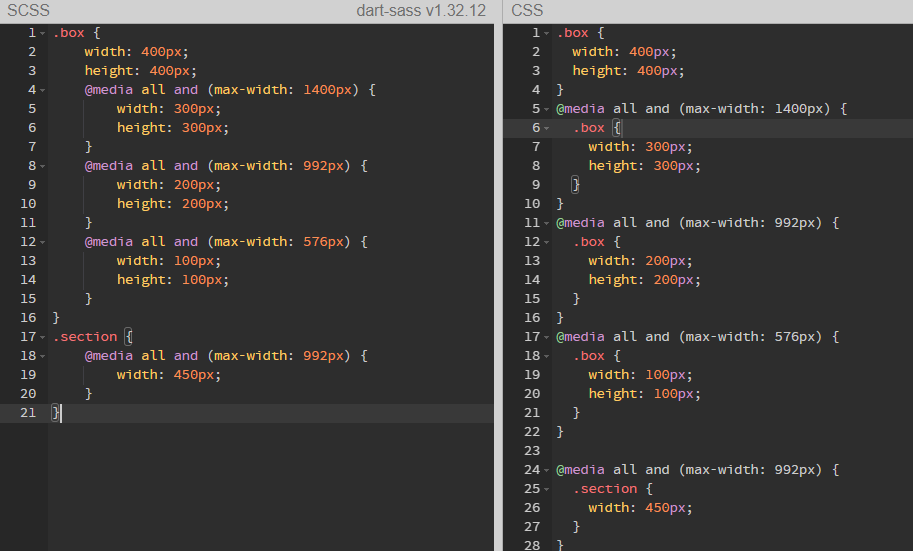The height and width of the screenshot is (551, 913).
Task: Collapse the .box block at SCSS line 1
Action: click(x=43, y=34)
